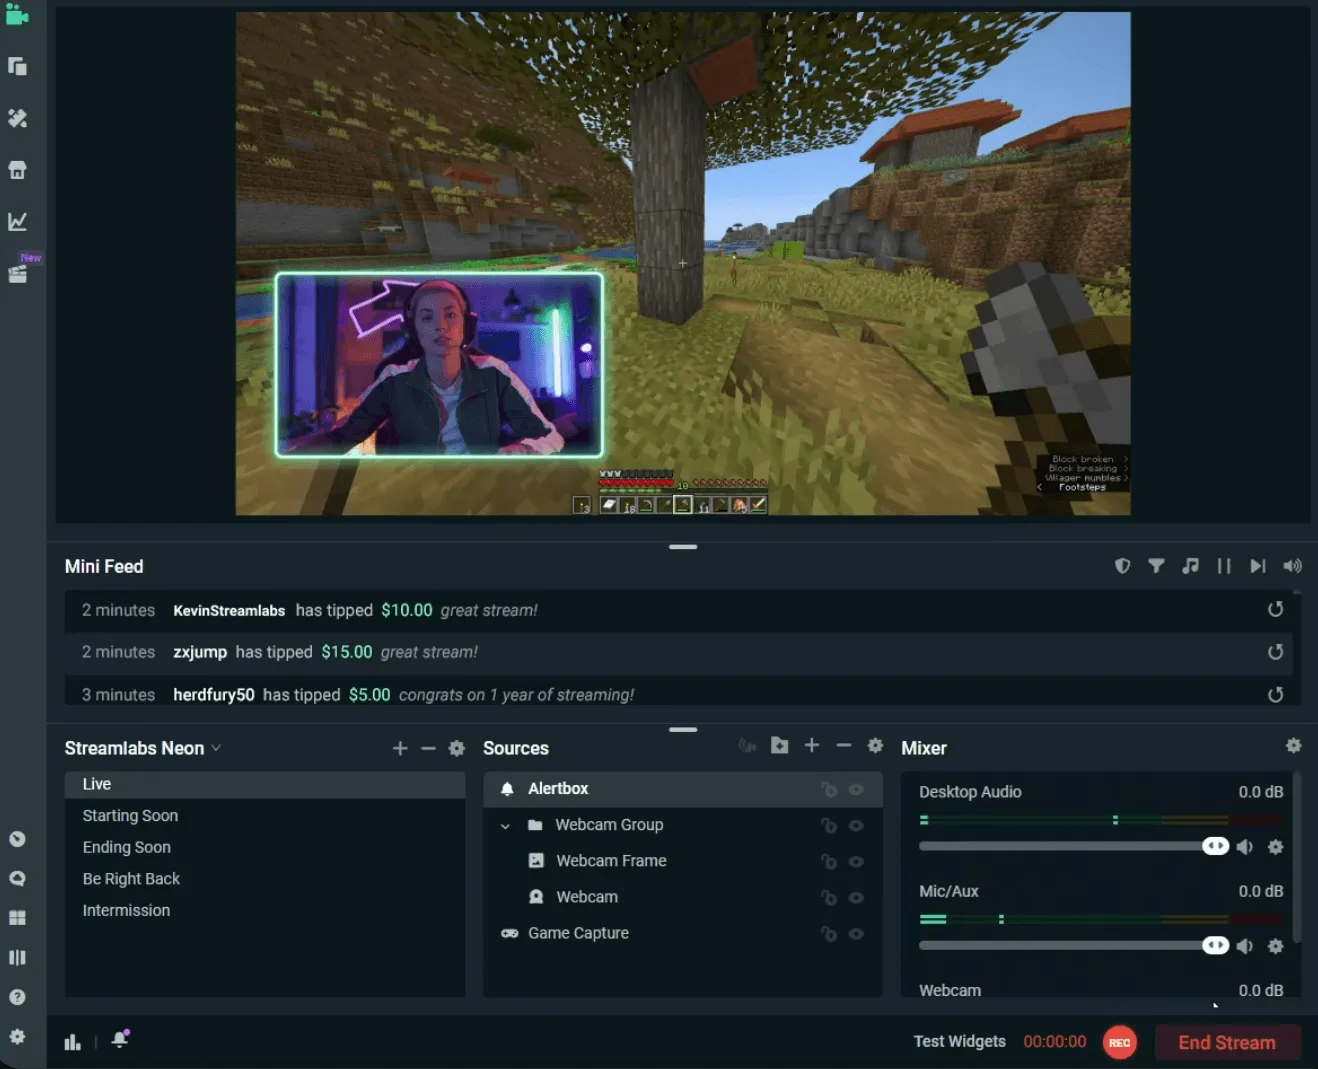The height and width of the screenshot is (1069, 1318).
Task: Lock the Game Capture source
Action: 829,933
